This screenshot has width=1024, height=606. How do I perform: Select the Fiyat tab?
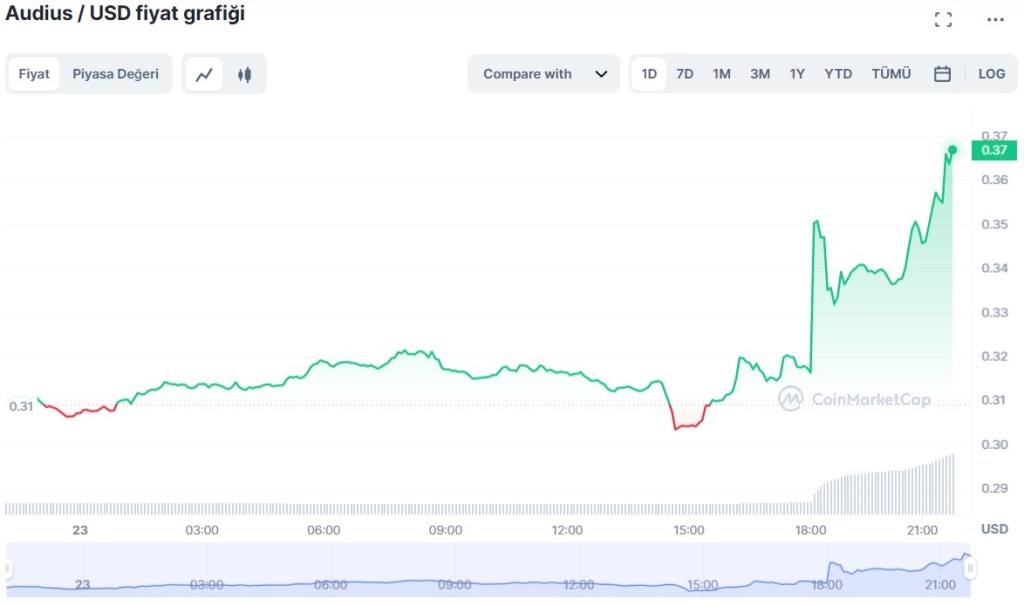pos(34,74)
